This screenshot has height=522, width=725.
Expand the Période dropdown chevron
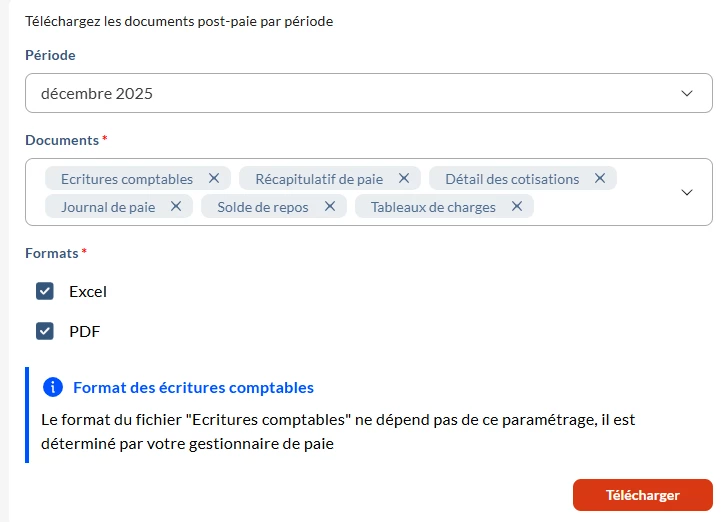coord(687,94)
